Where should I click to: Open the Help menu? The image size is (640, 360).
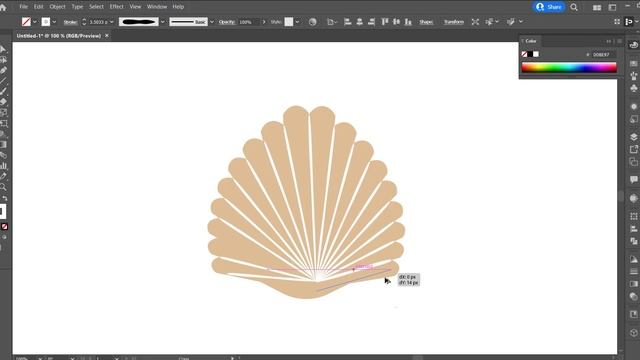point(178,7)
